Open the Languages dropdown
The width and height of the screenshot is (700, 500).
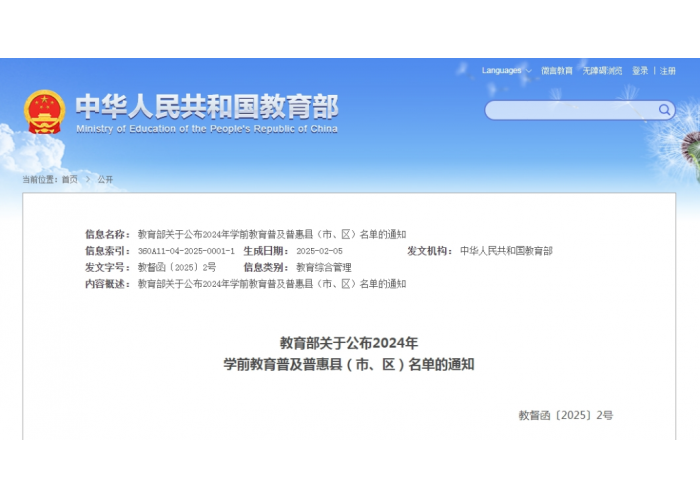[506, 71]
